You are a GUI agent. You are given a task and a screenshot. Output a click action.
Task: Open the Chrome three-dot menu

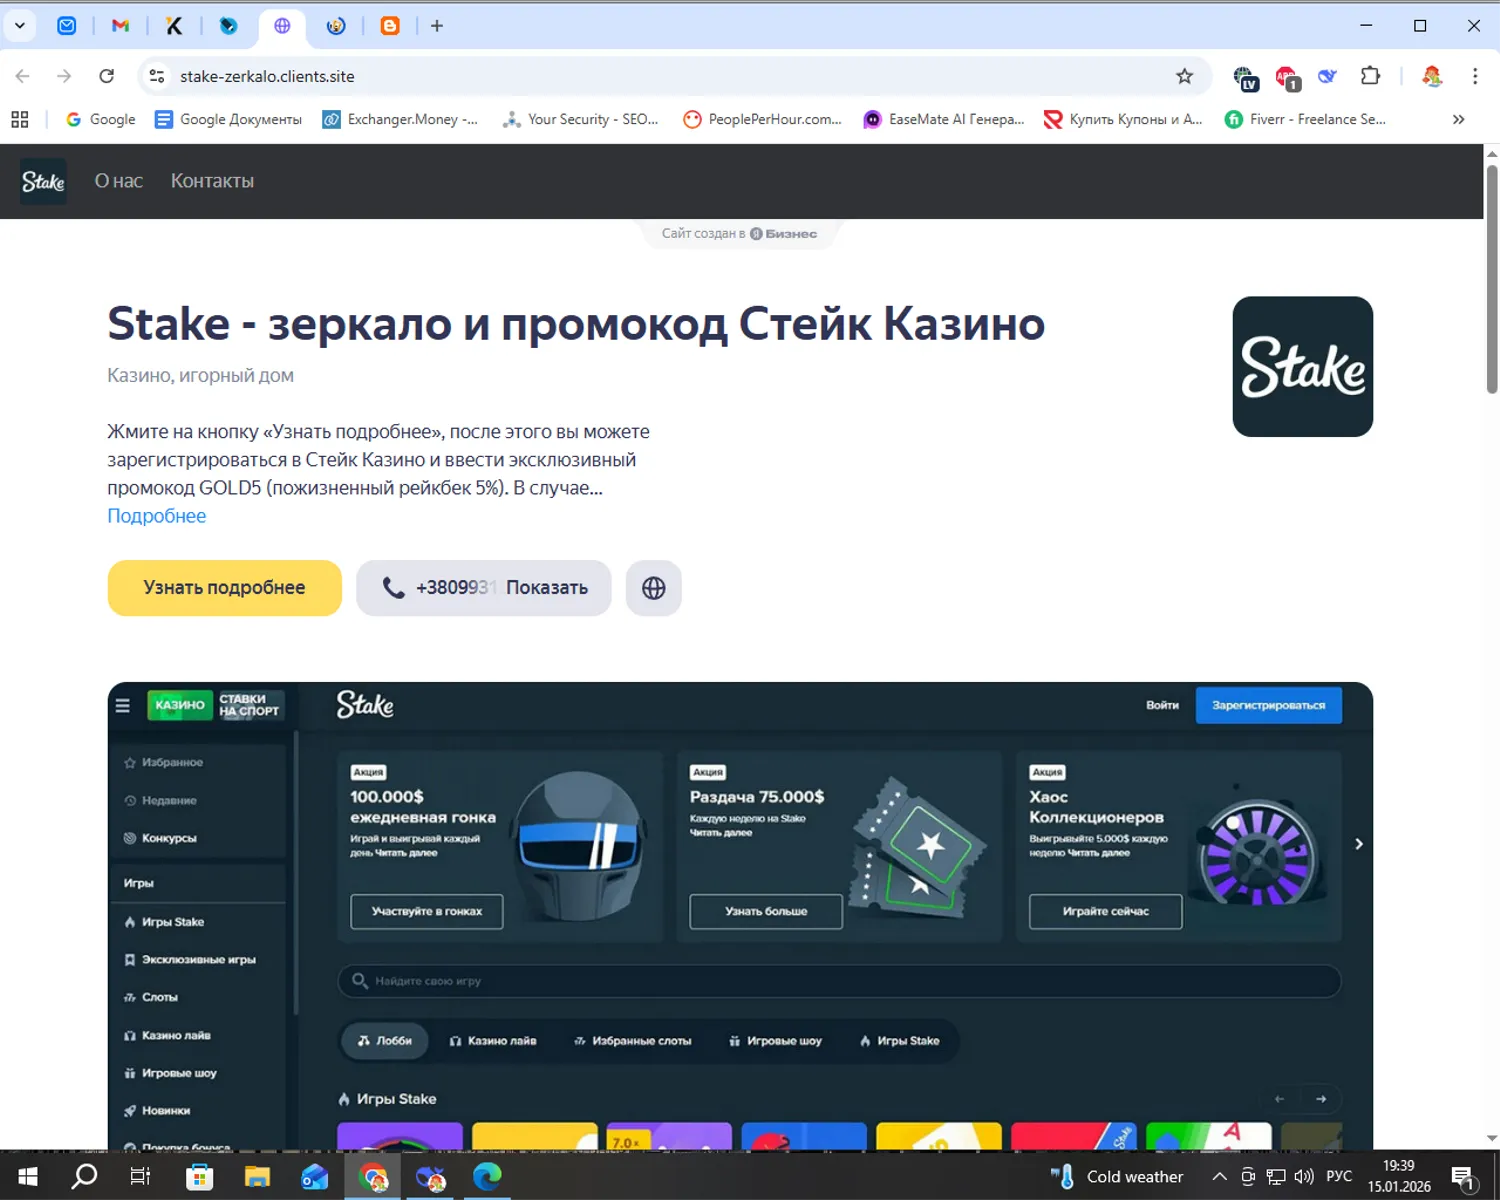tap(1475, 76)
